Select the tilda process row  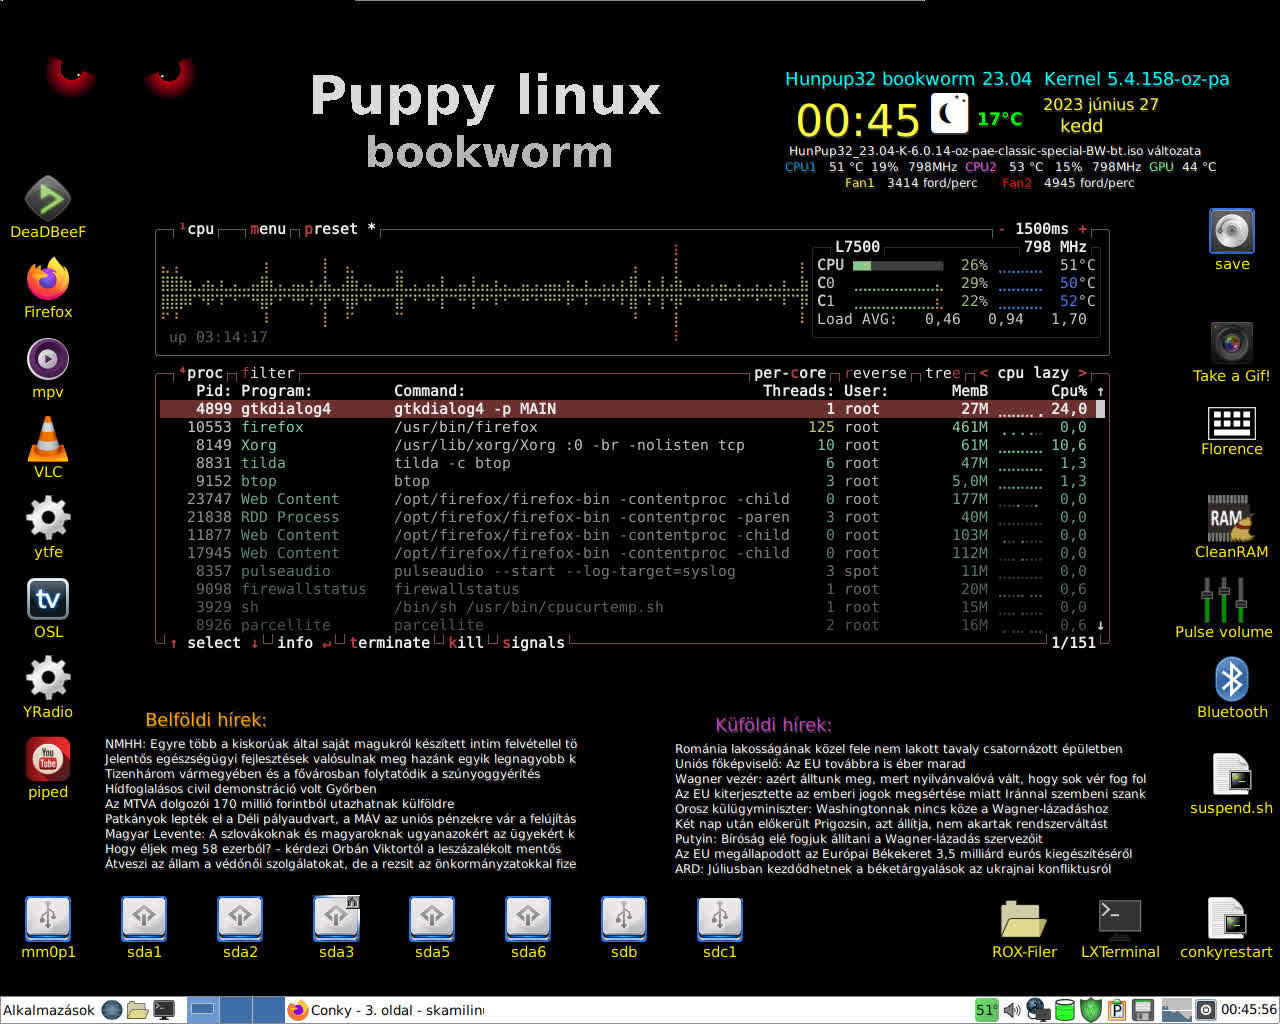coord(628,463)
